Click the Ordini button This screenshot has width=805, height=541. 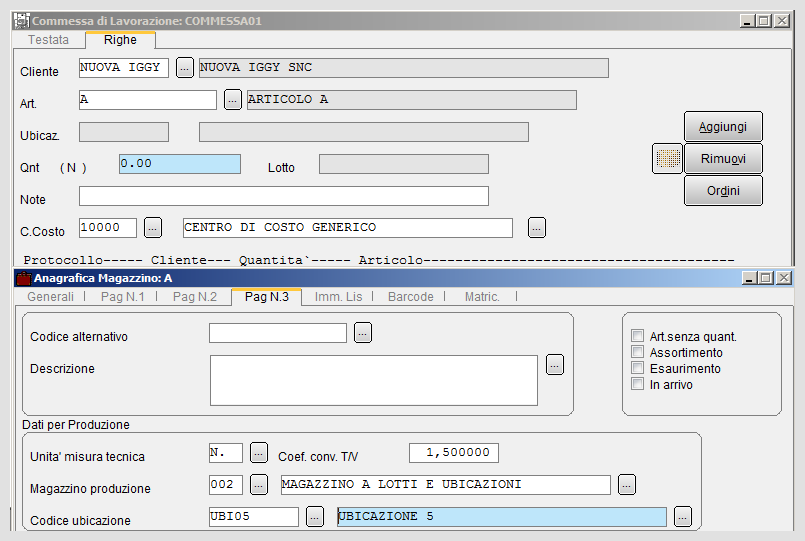723,190
